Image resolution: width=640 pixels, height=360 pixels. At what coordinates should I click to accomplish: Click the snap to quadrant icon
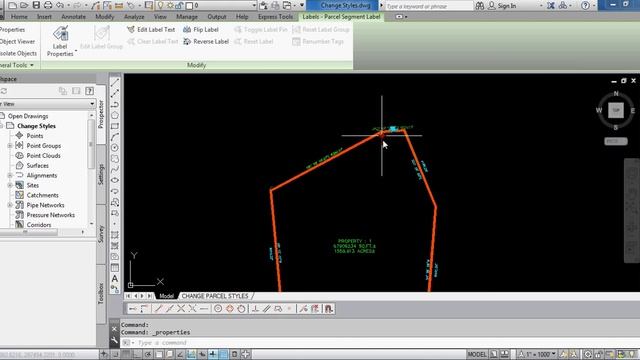230,309
